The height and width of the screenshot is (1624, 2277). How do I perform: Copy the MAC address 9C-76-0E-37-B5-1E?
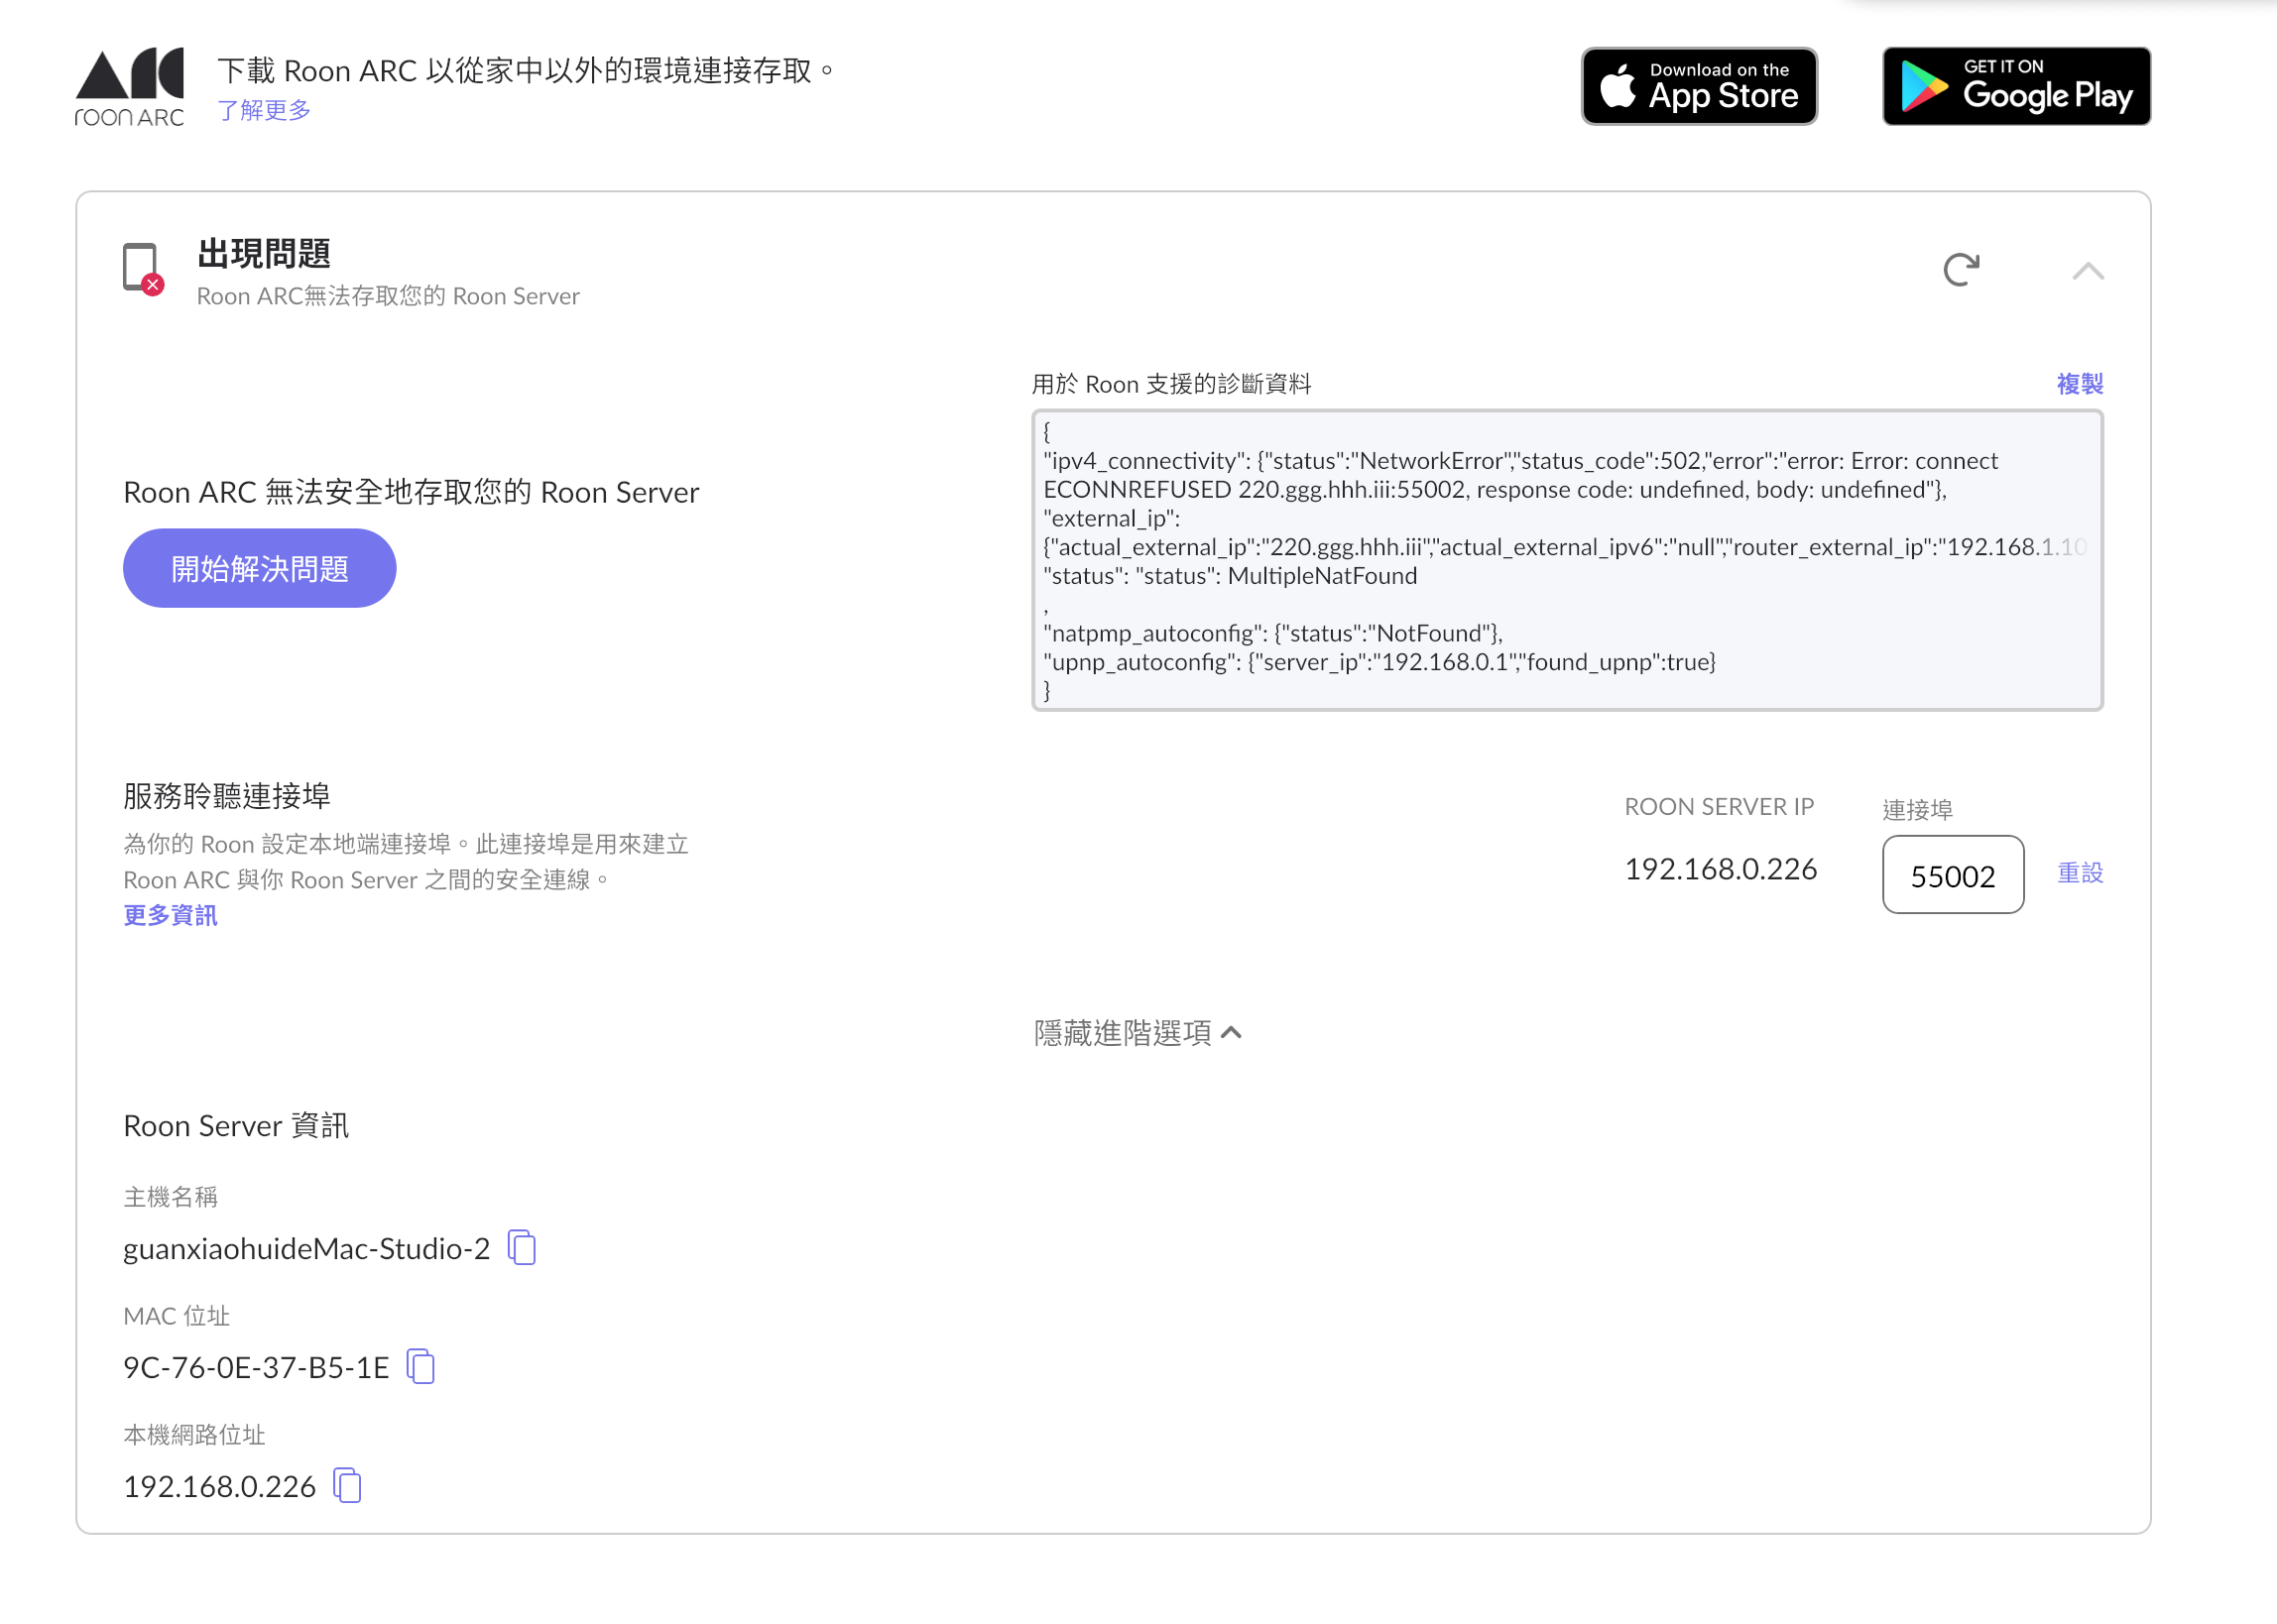[421, 1367]
